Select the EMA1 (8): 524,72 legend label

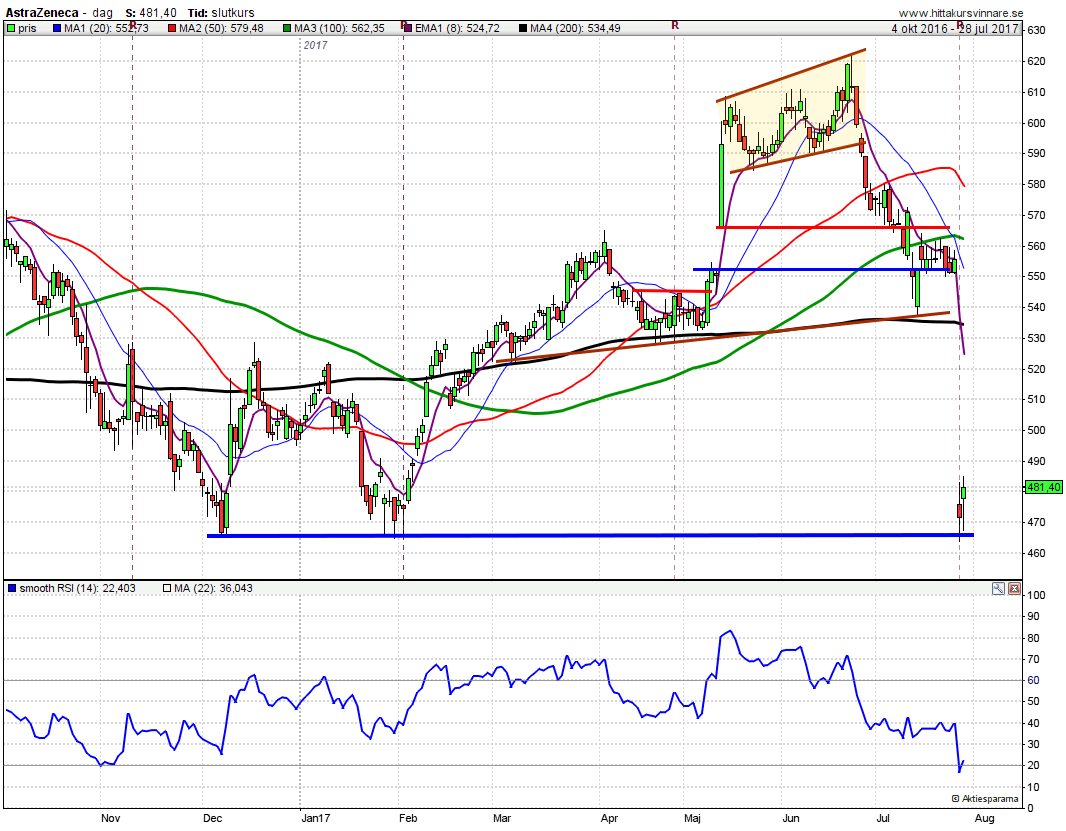click(457, 29)
